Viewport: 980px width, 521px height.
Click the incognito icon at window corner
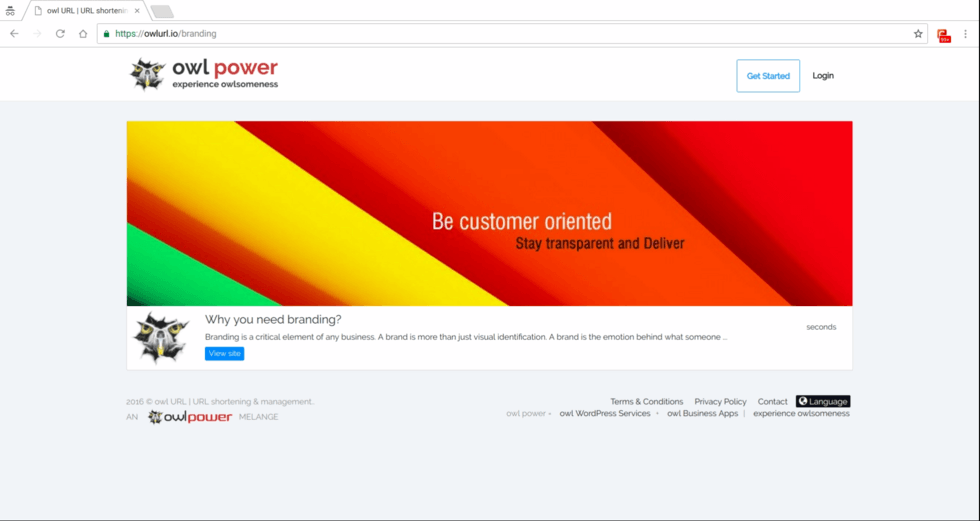pyautogui.click(x=10, y=11)
